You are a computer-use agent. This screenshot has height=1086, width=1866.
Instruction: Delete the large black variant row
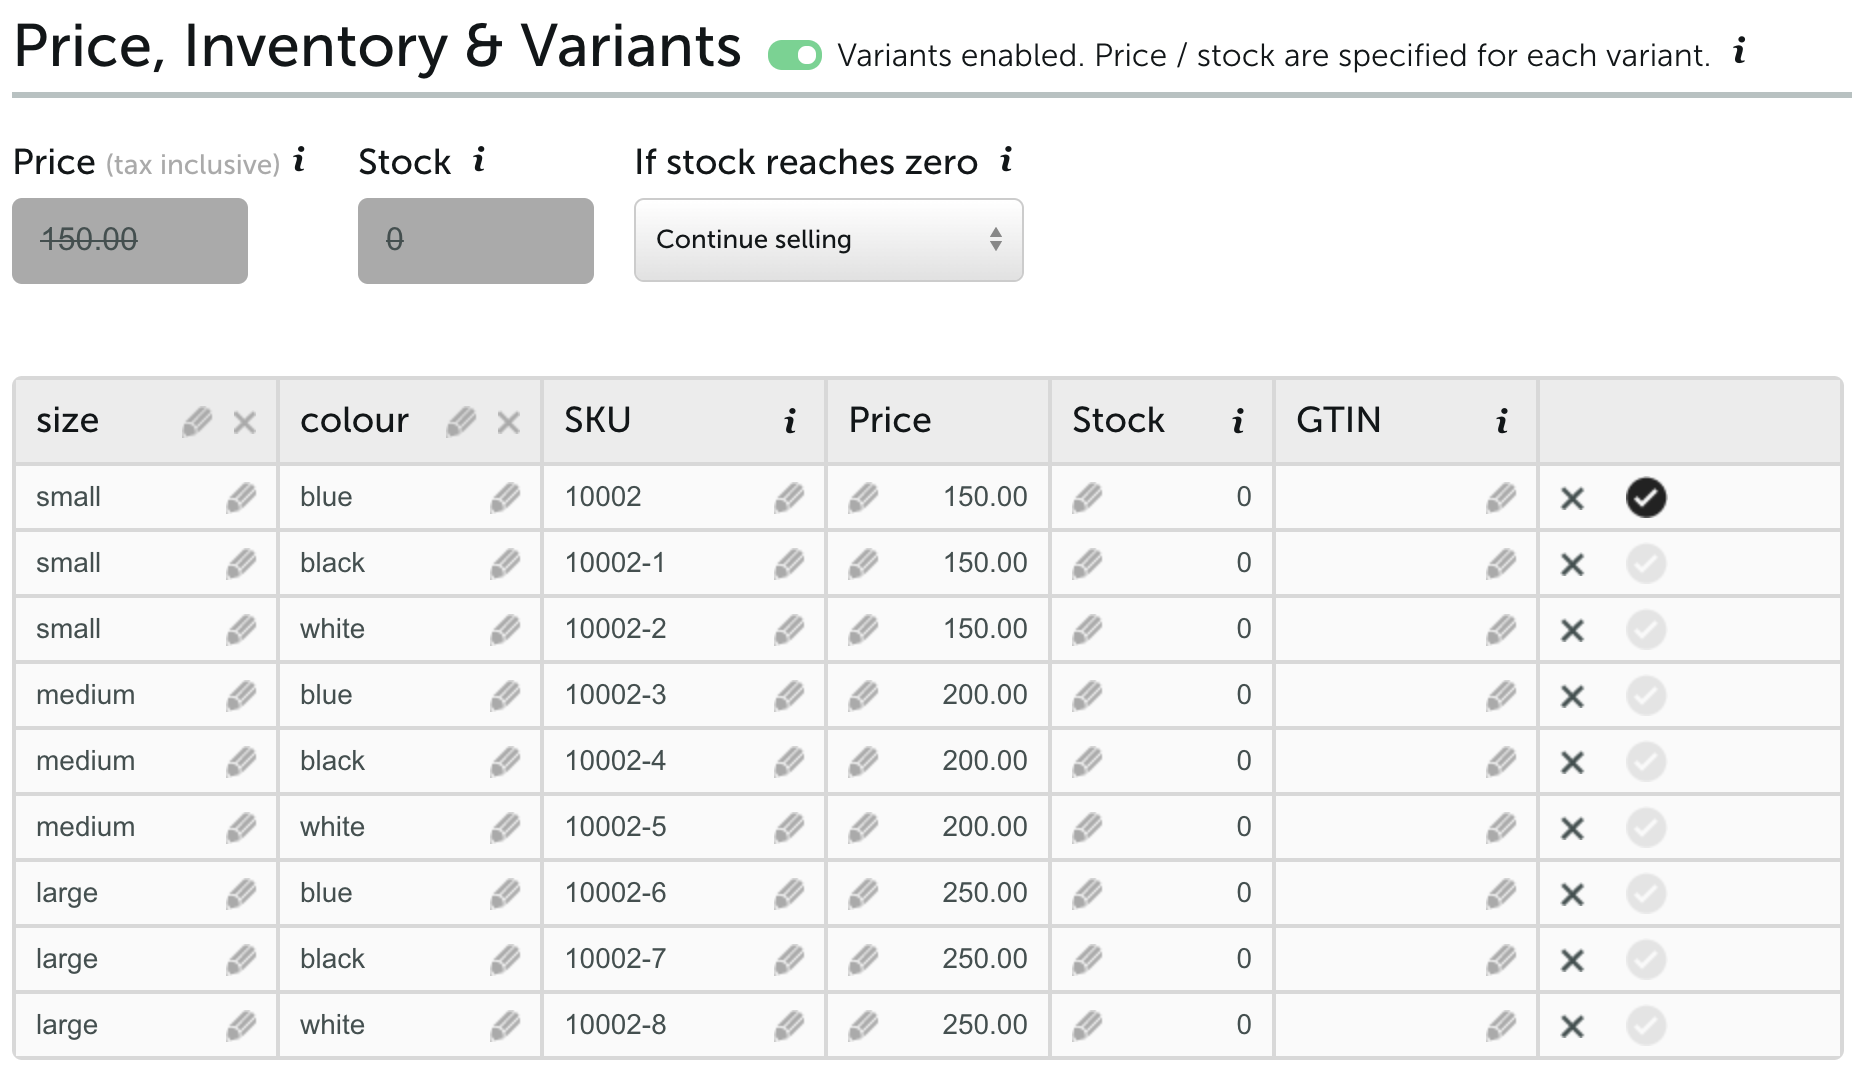point(1572,960)
